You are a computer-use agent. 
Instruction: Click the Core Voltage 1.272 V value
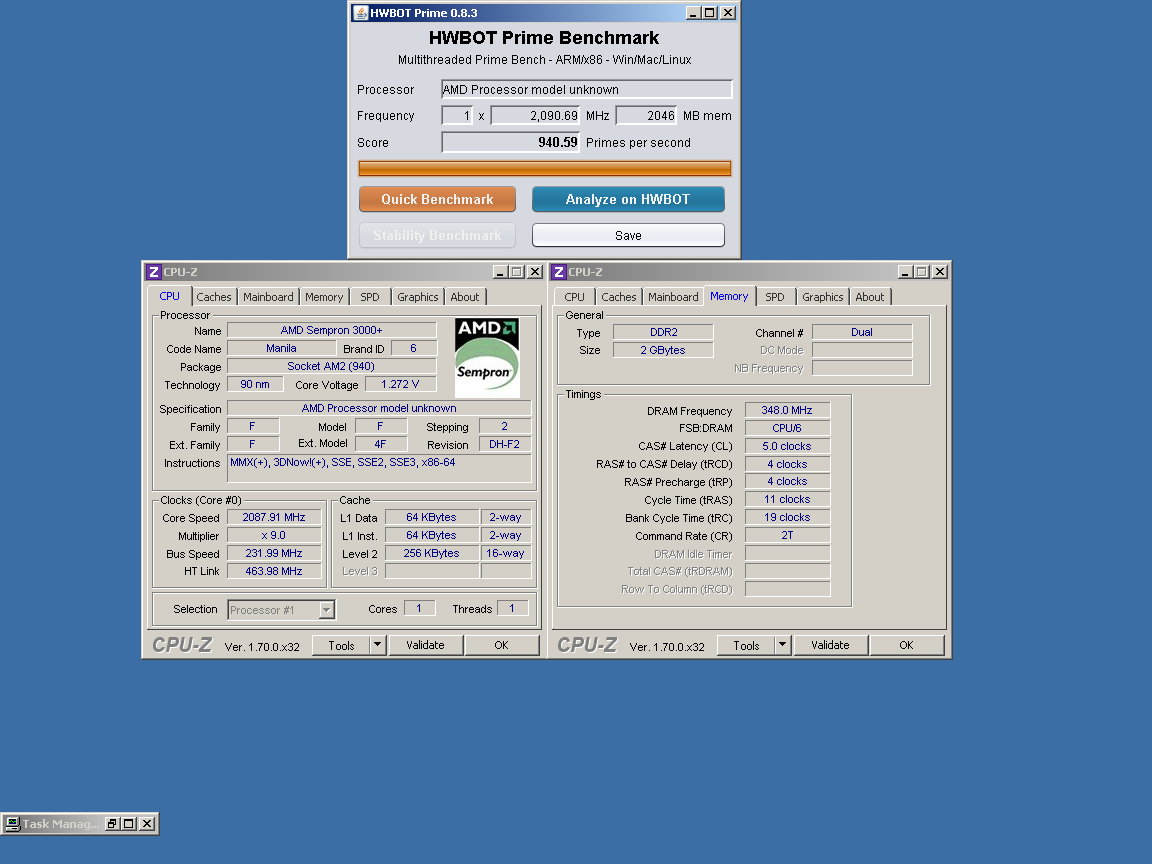[x=400, y=384]
